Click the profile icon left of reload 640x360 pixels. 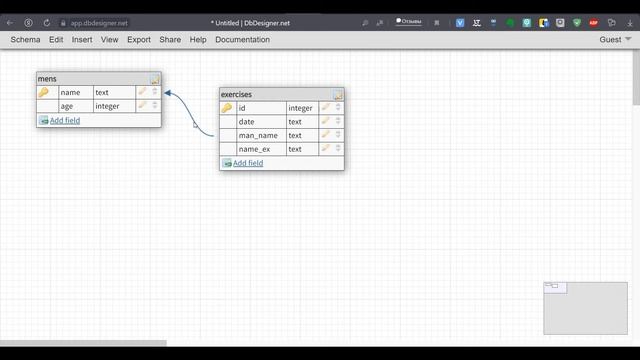pos(28,23)
